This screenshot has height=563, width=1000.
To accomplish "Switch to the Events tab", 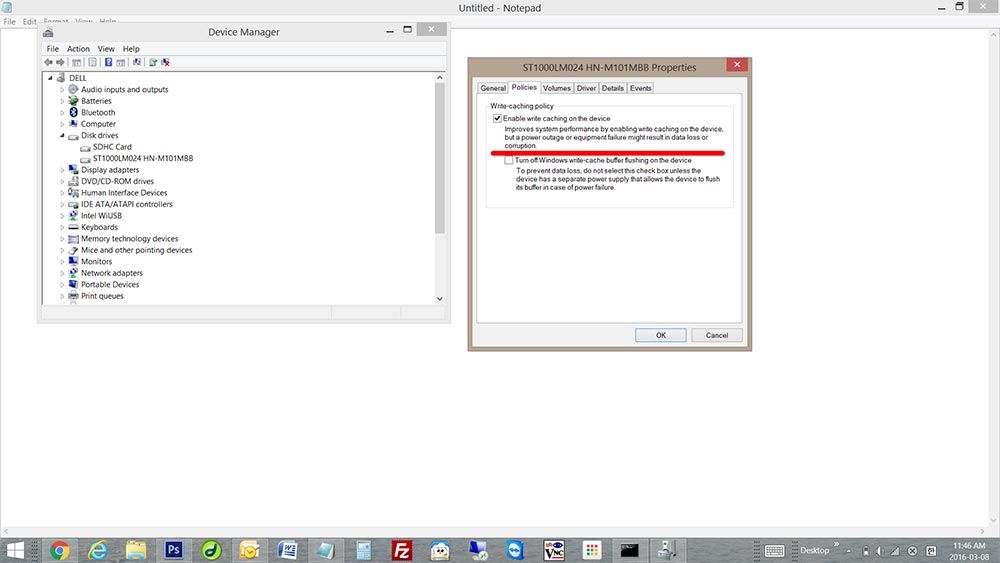I will point(640,89).
